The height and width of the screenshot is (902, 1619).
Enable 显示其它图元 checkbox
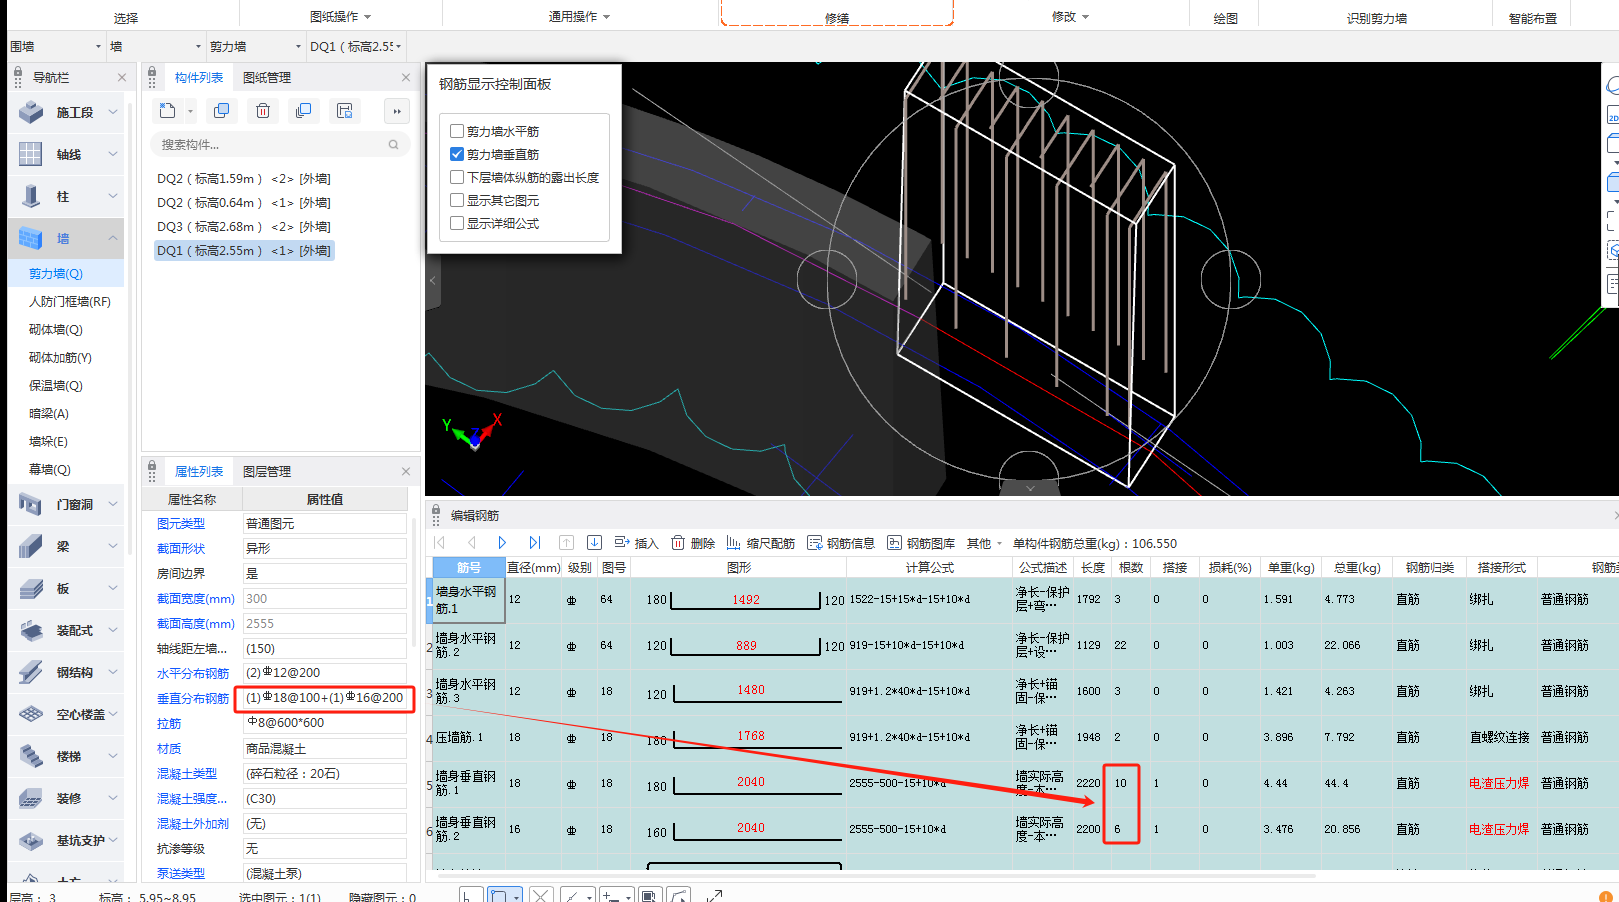tap(457, 200)
